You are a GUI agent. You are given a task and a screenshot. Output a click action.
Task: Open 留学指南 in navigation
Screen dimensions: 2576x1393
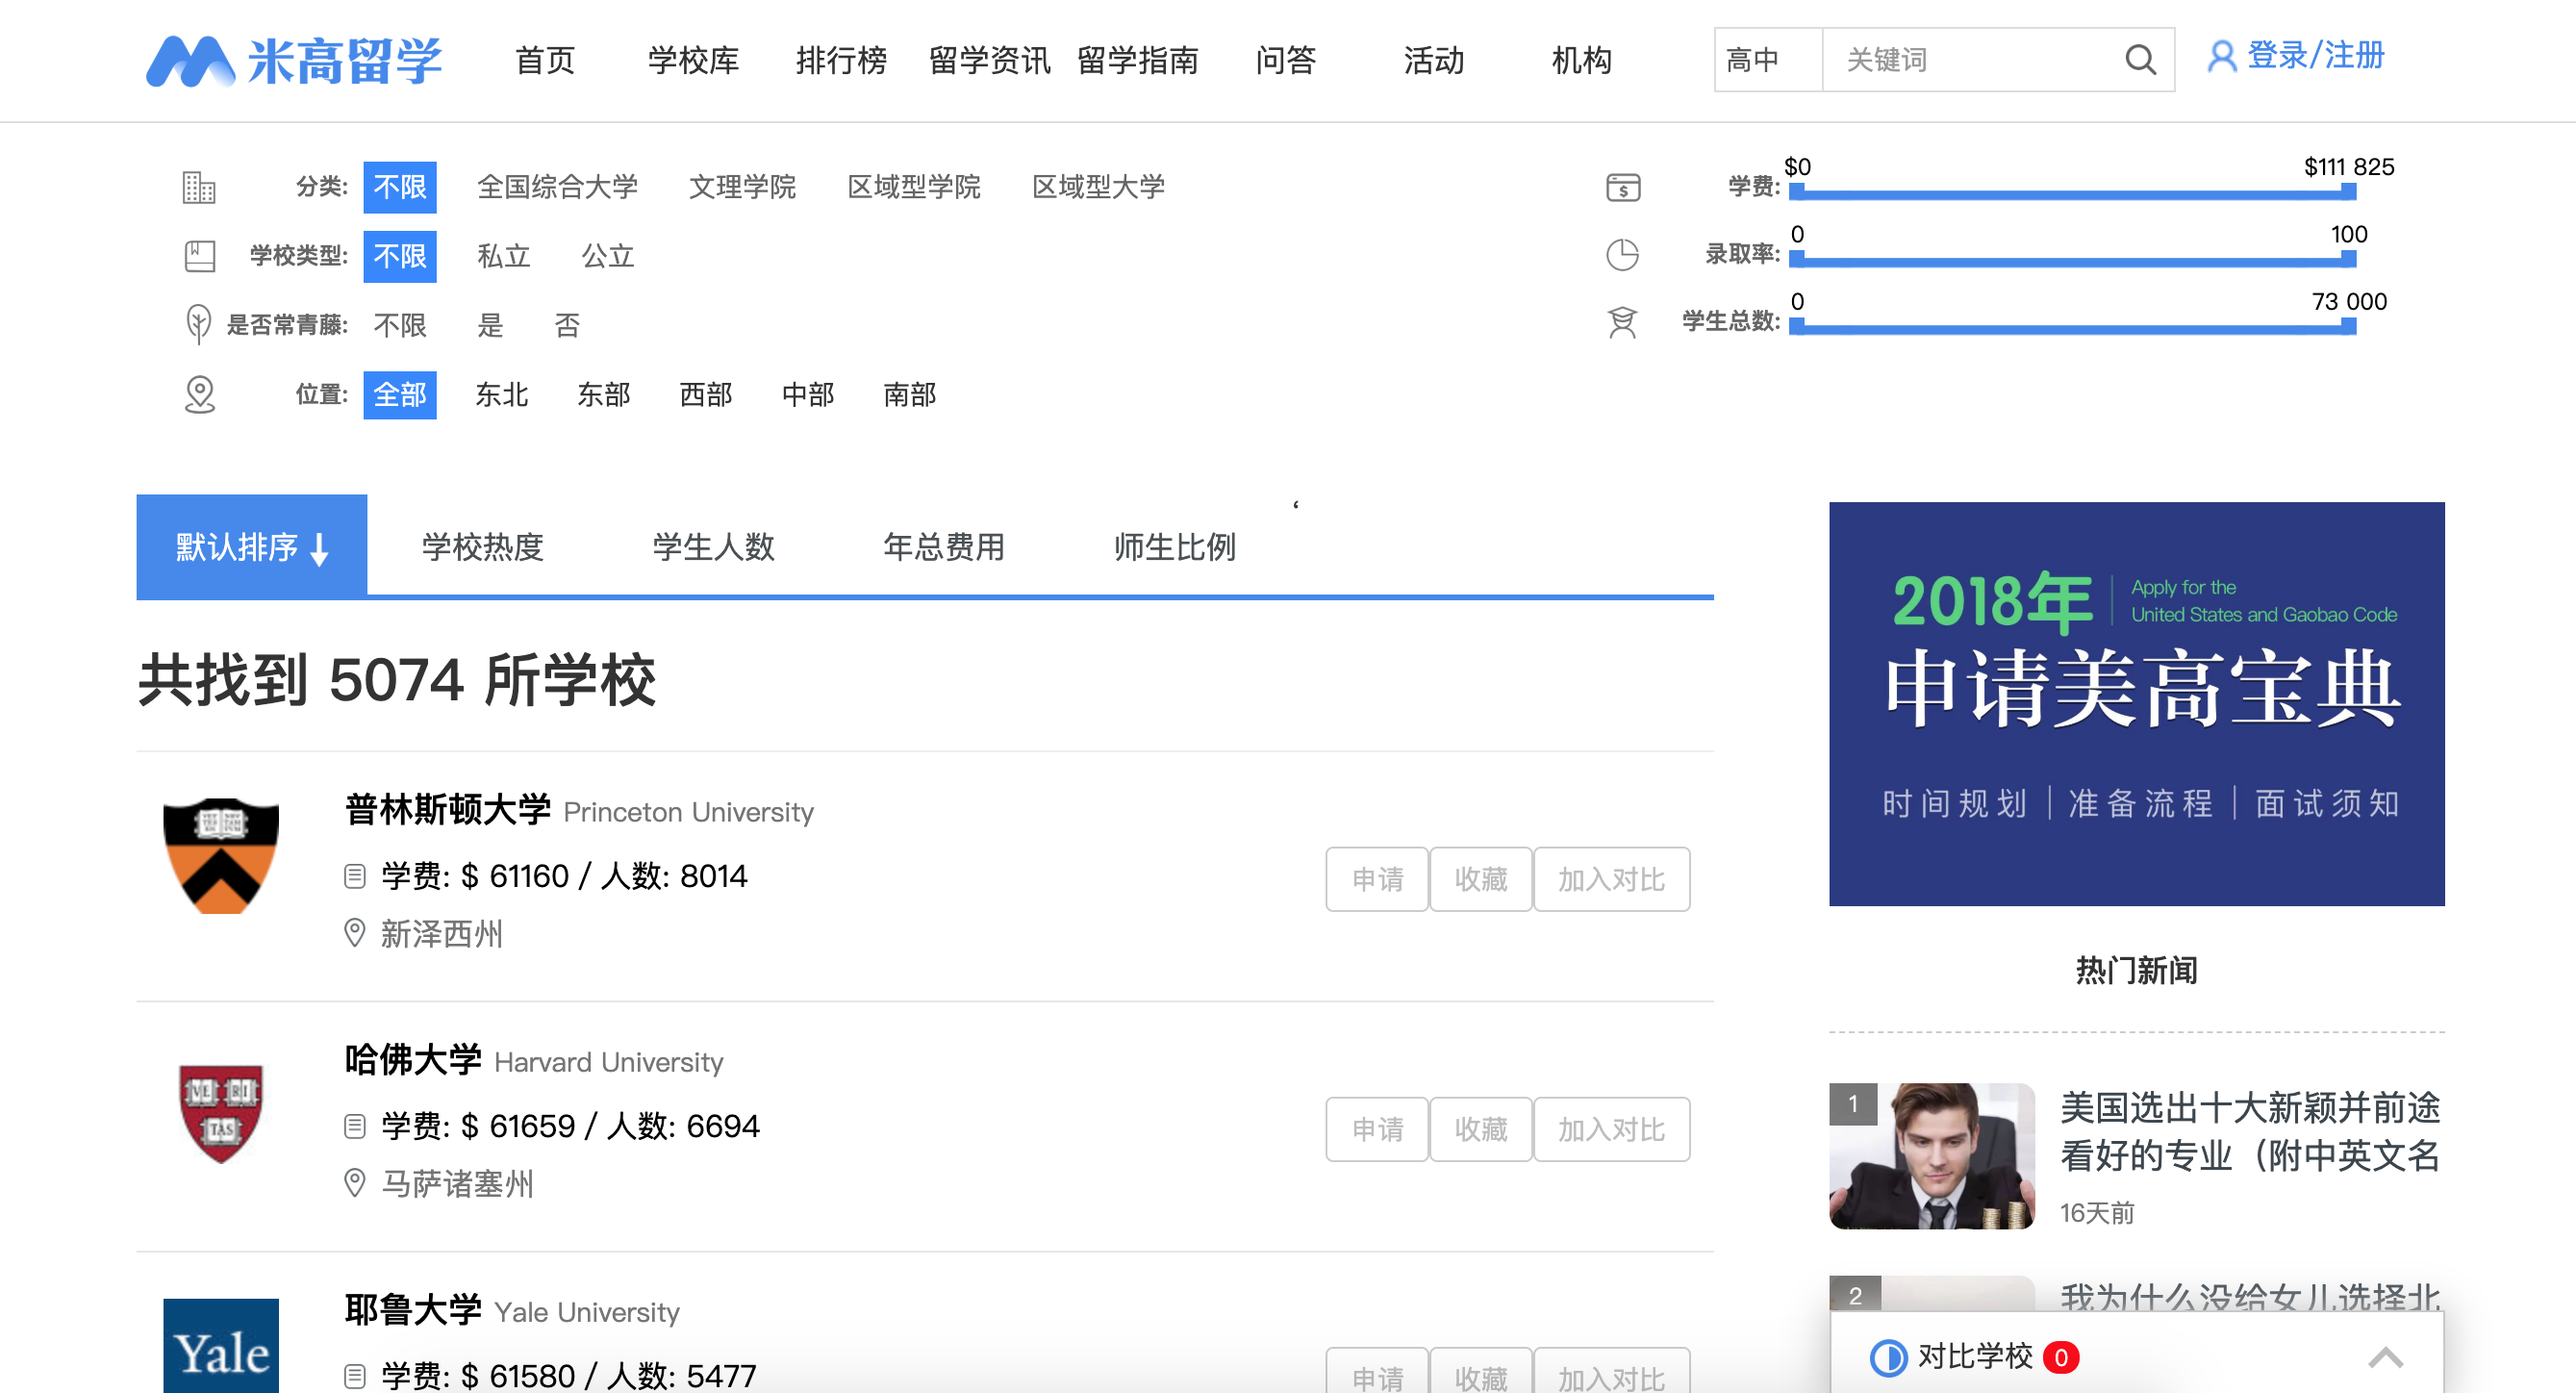(1137, 60)
